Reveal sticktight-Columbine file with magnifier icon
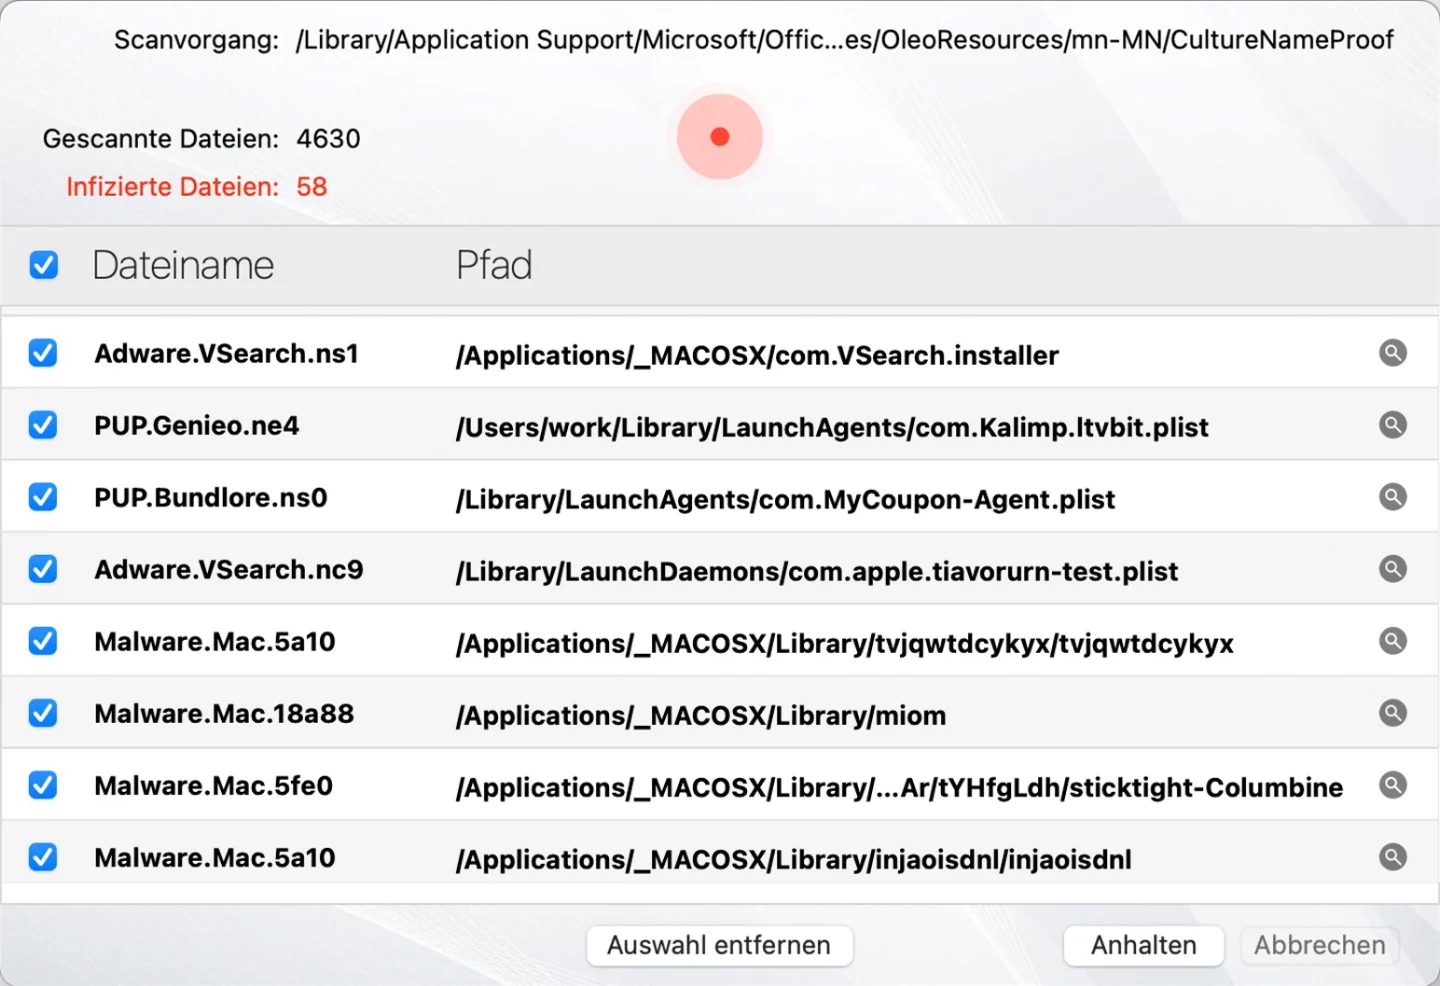This screenshot has height=986, width=1440. [1393, 785]
